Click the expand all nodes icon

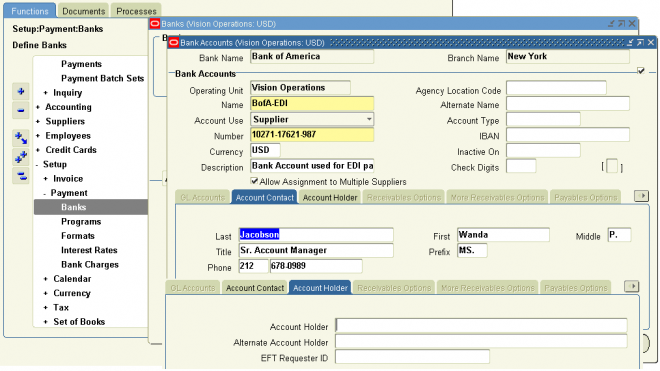pos(21,157)
